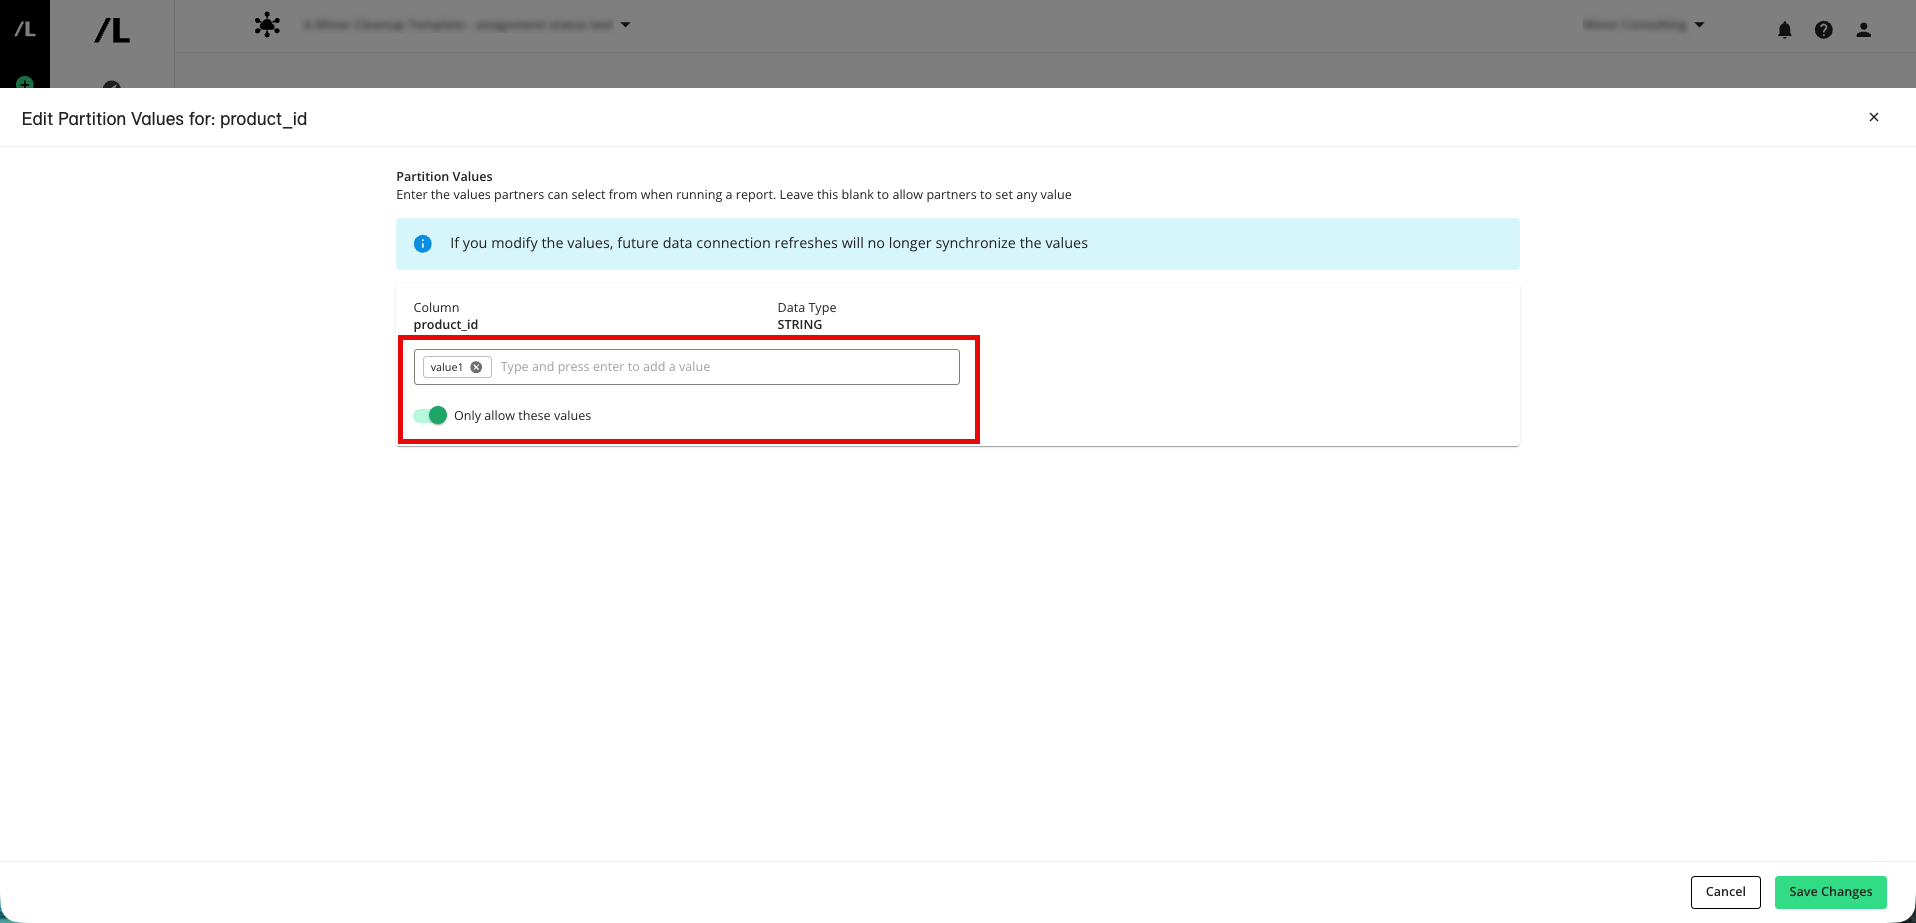Image resolution: width=1916 pixels, height=923 pixels.
Task: Click the small sidebar logo
Action: point(24,30)
